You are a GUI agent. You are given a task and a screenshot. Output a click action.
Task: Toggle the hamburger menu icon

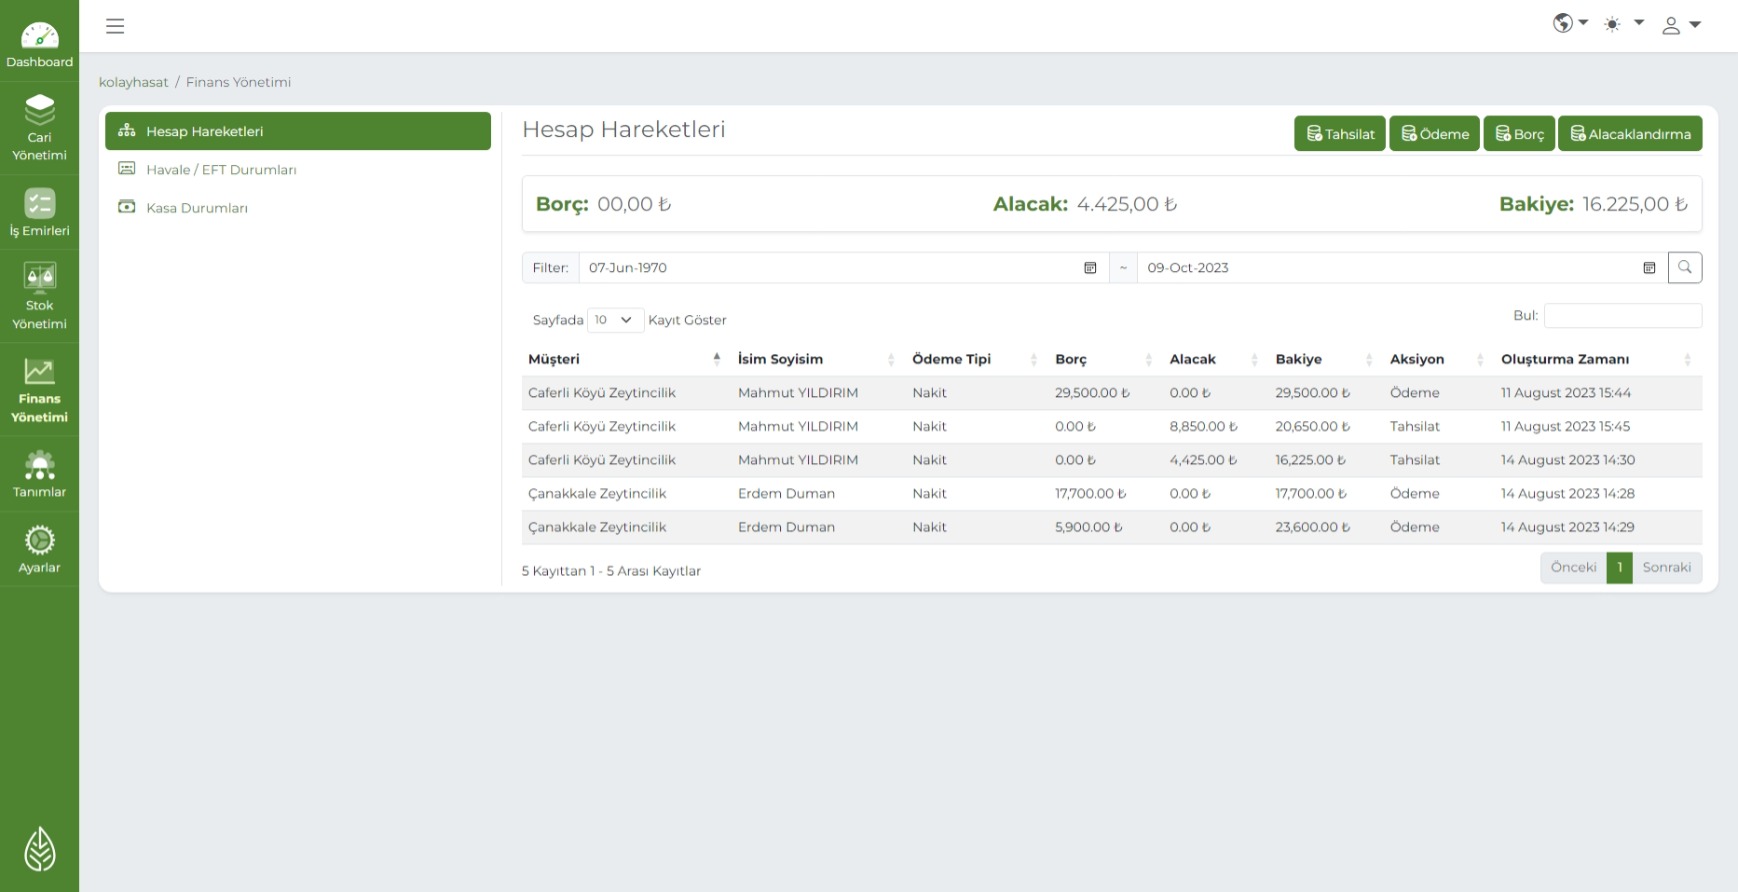(x=115, y=26)
